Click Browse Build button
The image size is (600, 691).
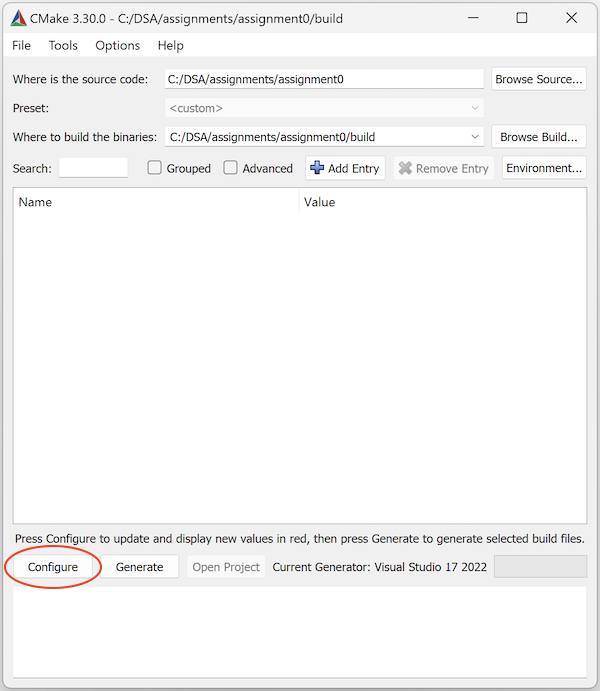(x=539, y=137)
